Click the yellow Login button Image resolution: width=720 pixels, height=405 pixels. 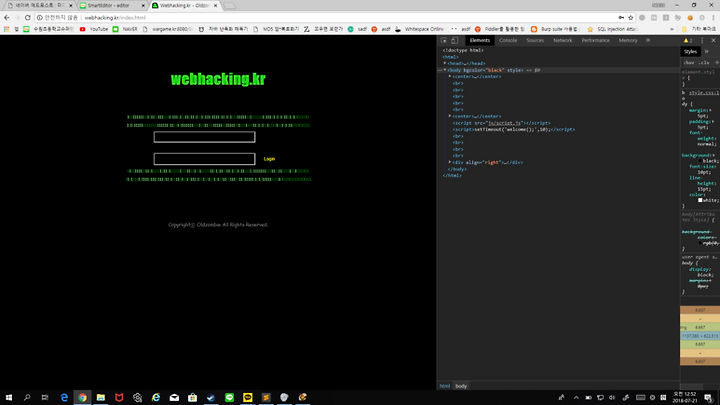tap(269, 159)
